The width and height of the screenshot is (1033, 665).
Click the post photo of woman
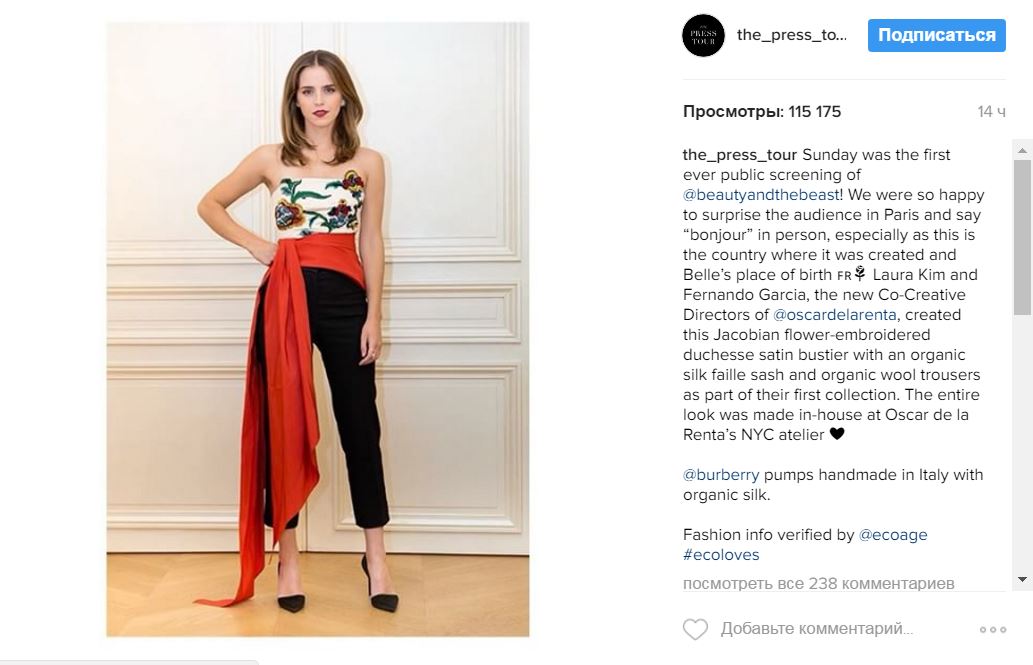click(x=318, y=330)
